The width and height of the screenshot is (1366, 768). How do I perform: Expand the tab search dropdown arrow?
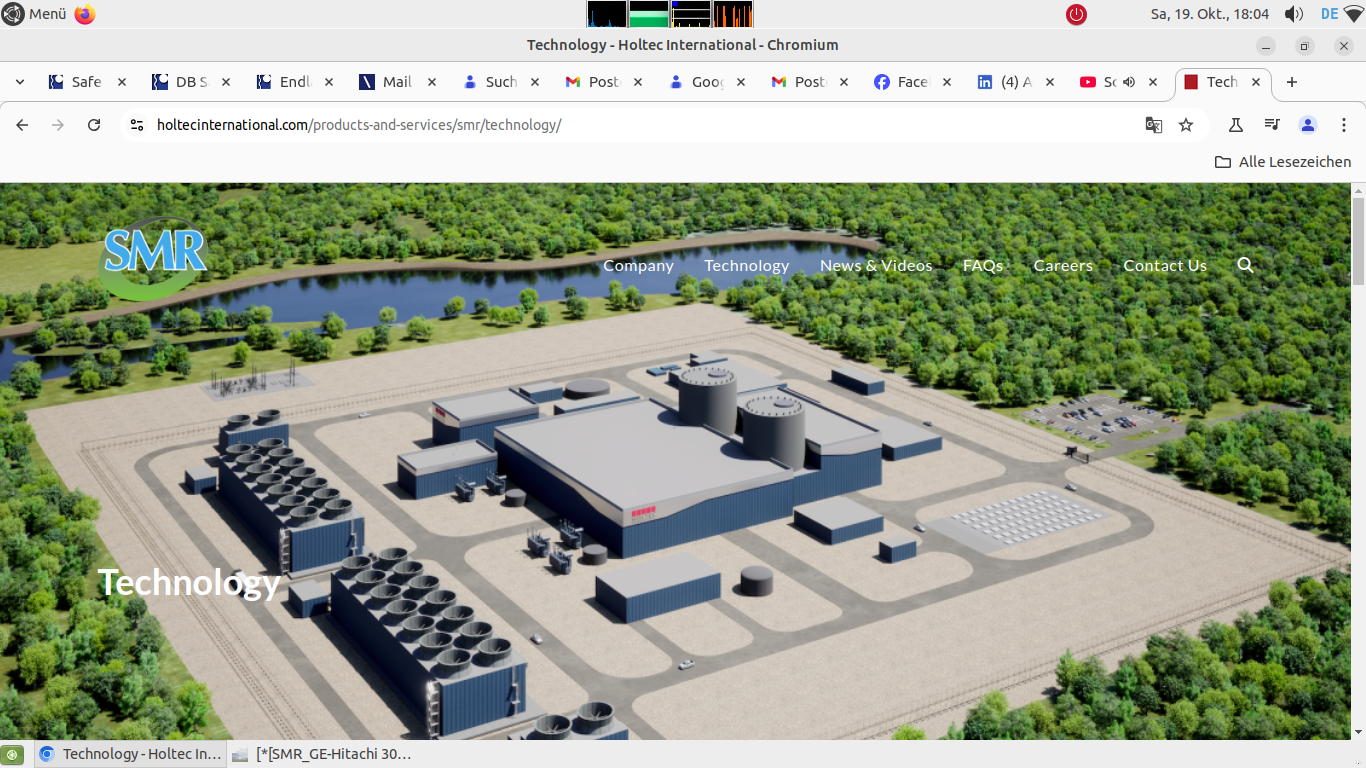[19, 82]
